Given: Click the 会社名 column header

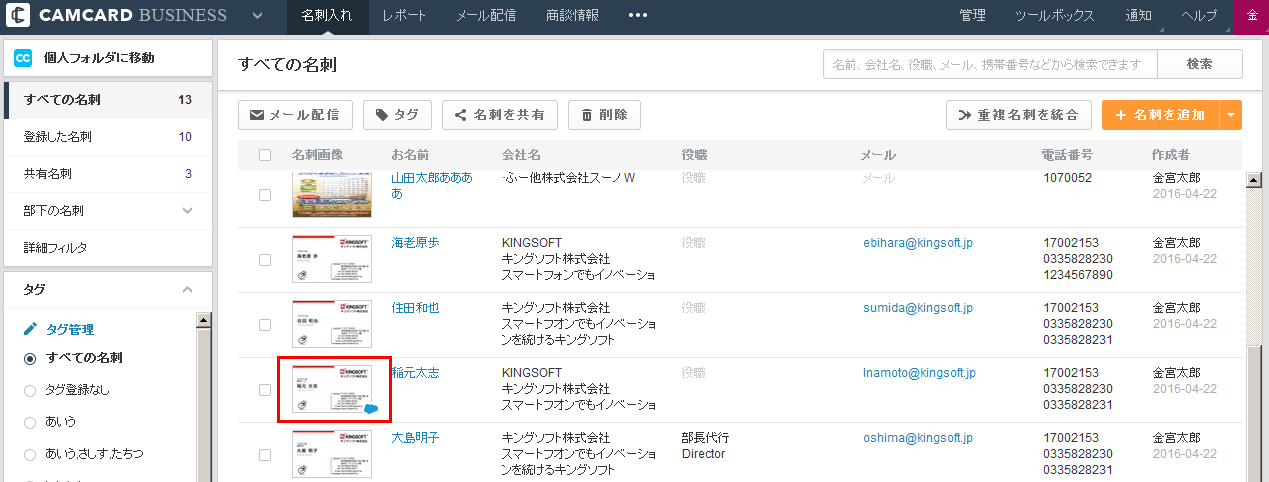Looking at the screenshot, I should tap(521, 155).
